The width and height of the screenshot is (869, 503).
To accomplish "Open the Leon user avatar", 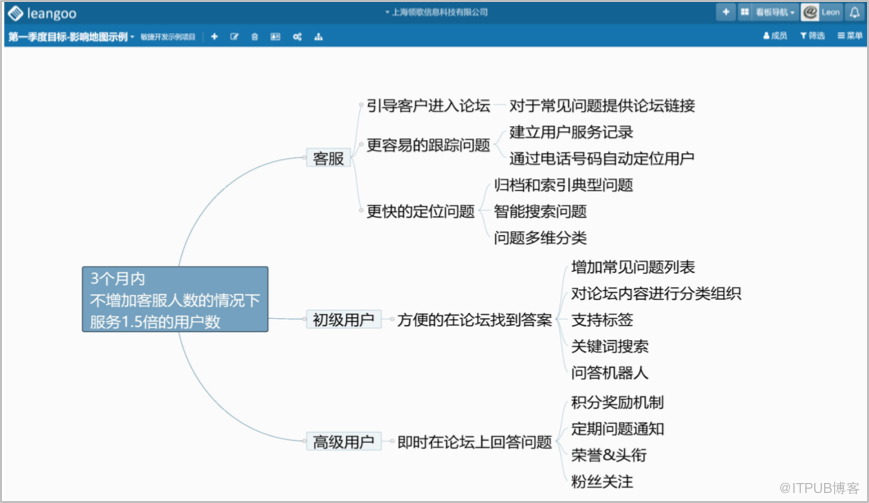I will pos(810,12).
